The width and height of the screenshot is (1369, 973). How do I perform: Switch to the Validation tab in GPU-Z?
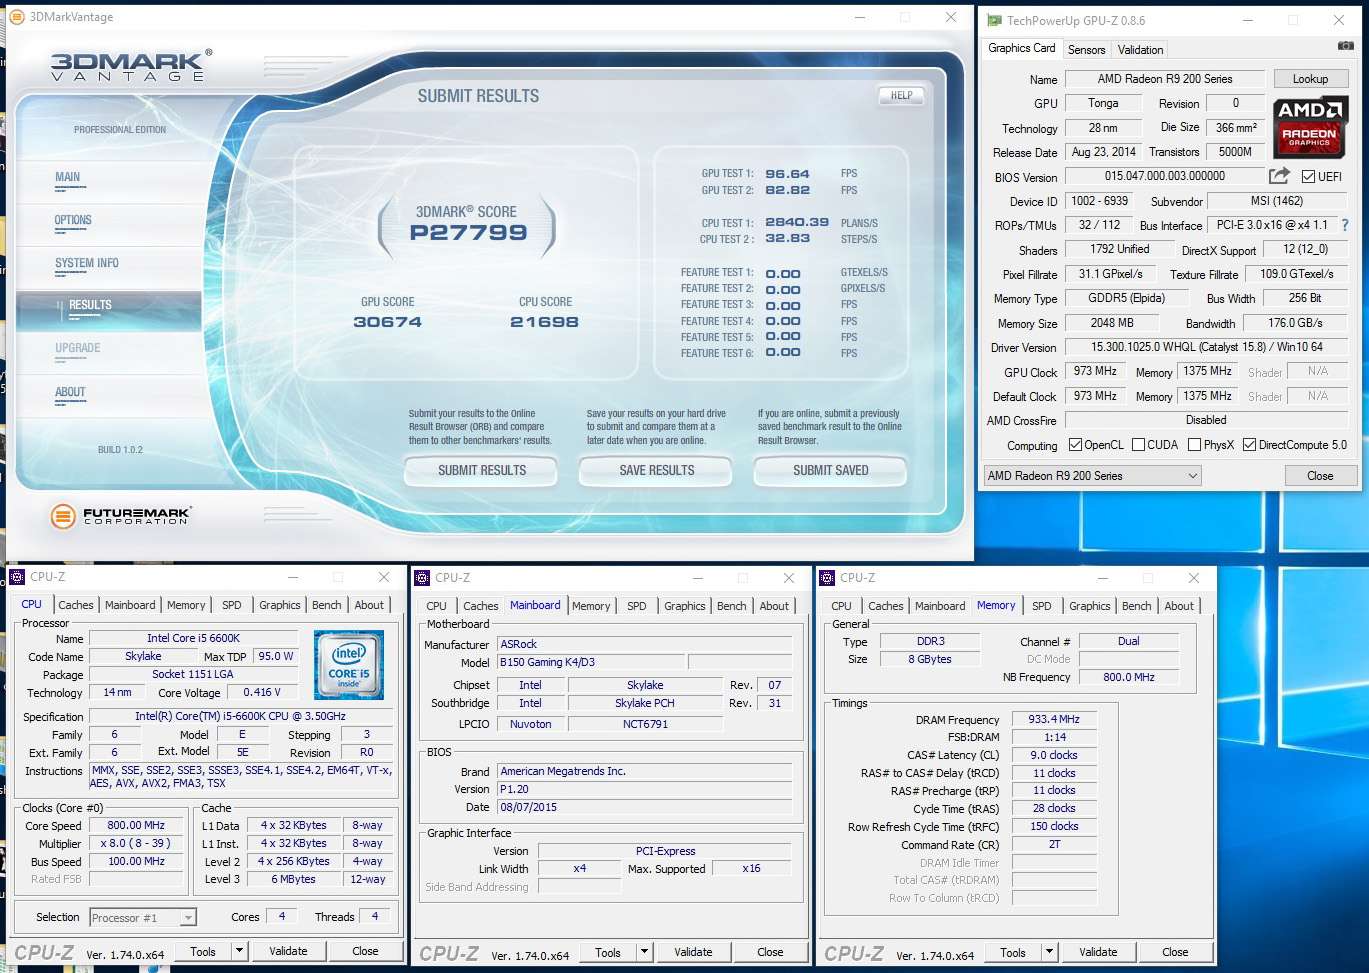coord(1140,50)
